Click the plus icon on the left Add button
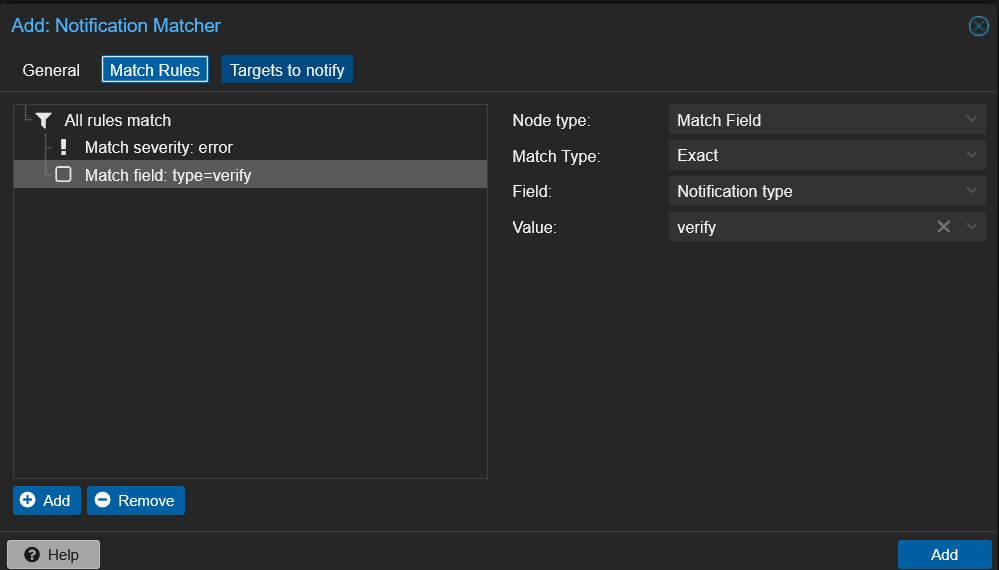This screenshot has width=999, height=570. (x=28, y=500)
